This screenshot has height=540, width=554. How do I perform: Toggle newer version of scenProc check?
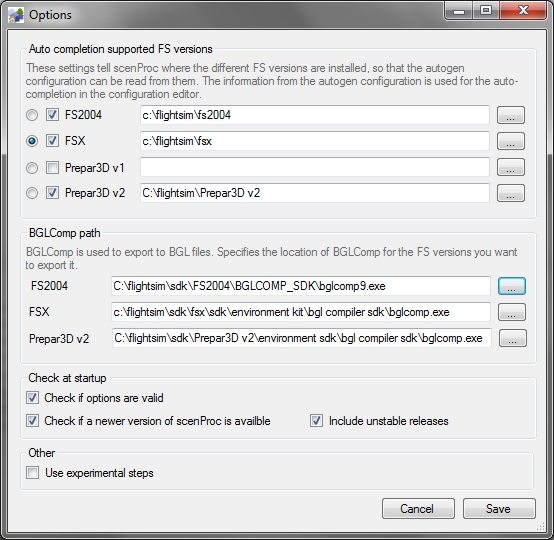point(33,421)
